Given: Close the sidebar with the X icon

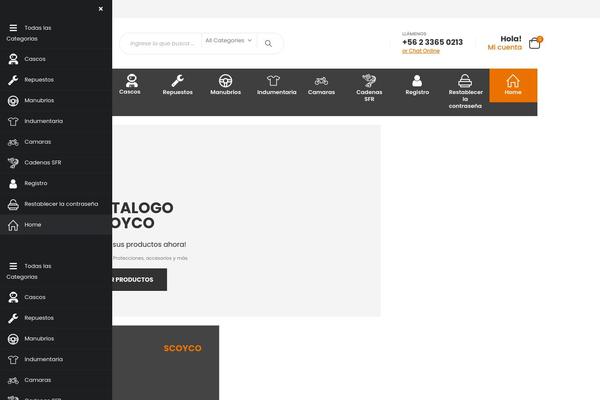Looking at the screenshot, I should click(x=101, y=9).
